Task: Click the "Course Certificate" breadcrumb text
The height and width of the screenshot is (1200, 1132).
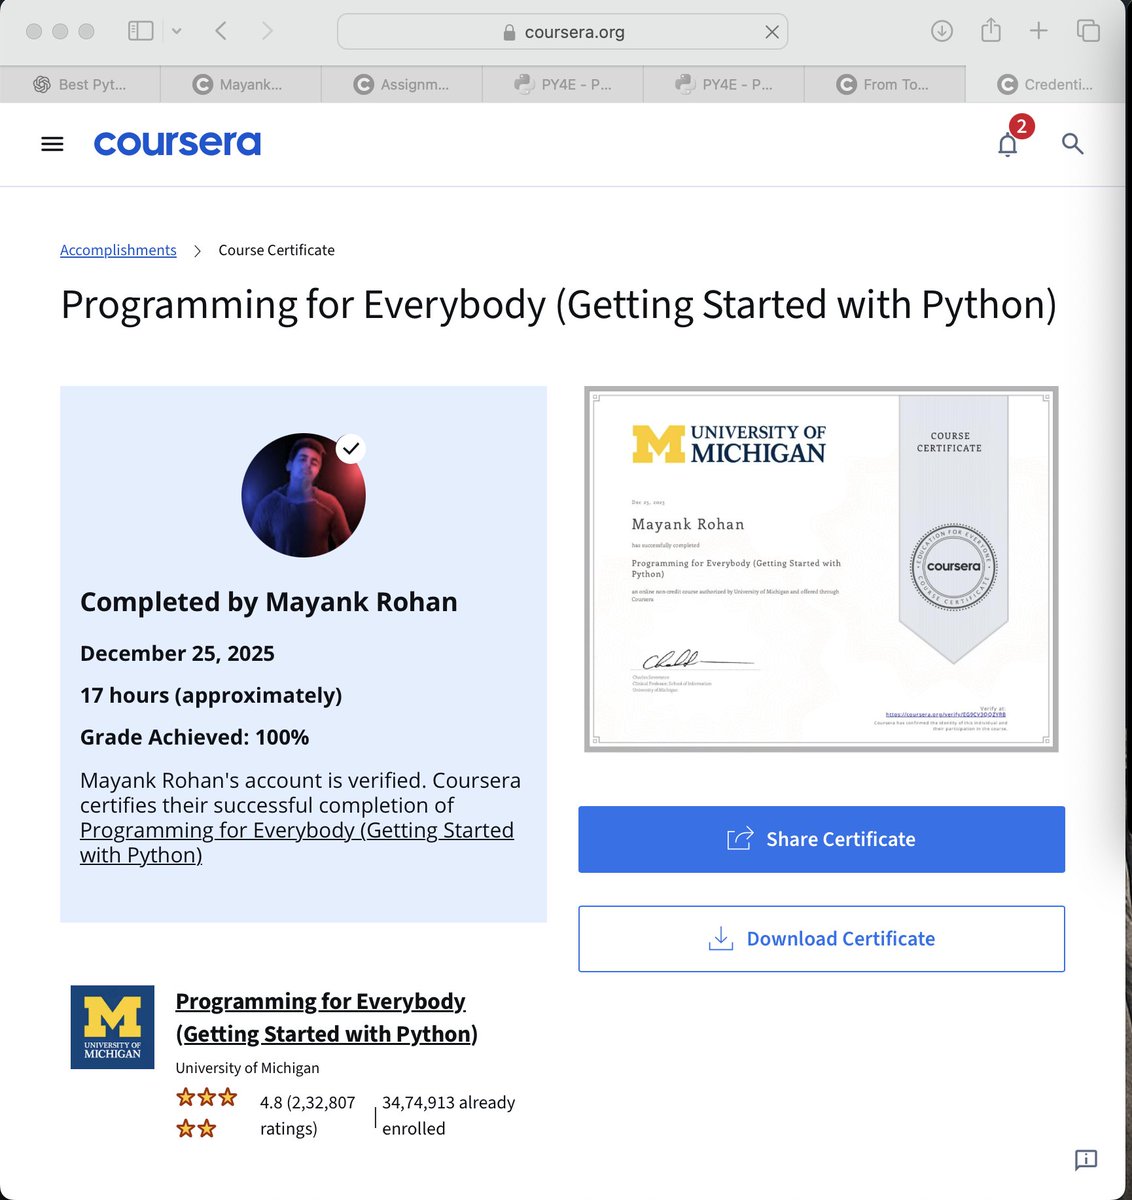Action: [x=277, y=250]
